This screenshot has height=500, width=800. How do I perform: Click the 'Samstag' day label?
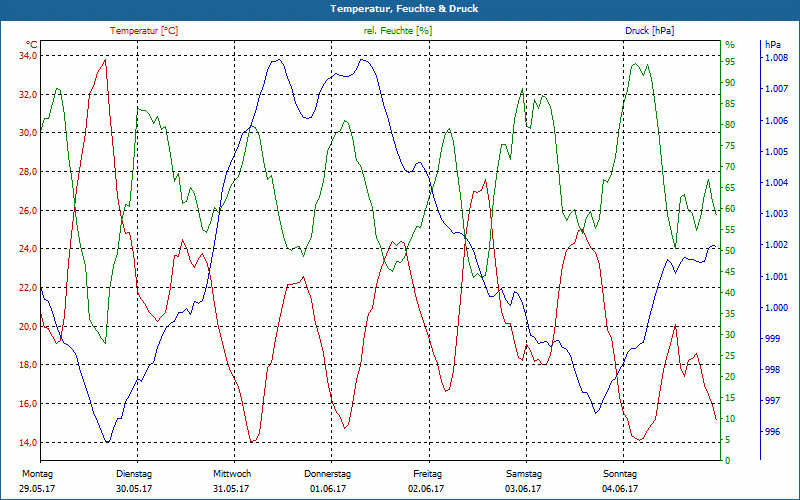(x=523, y=474)
